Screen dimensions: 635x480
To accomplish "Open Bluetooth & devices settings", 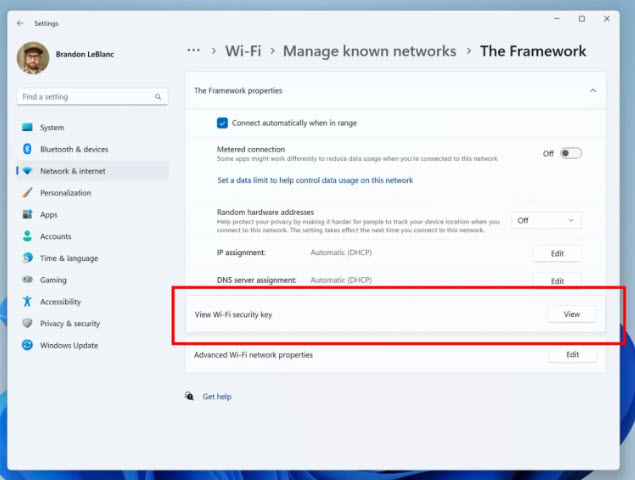I will (x=92, y=149).
